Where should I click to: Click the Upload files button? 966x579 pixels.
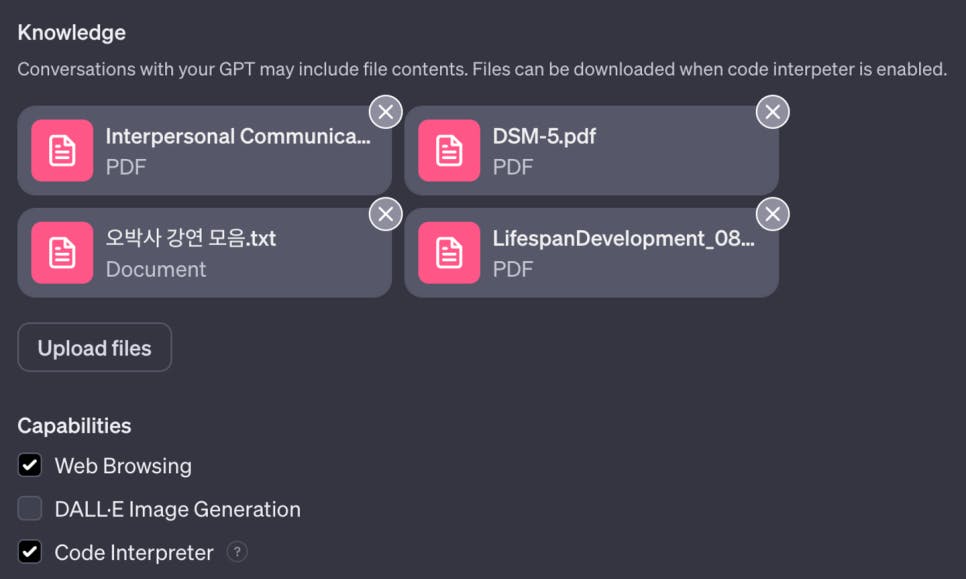[95, 348]
